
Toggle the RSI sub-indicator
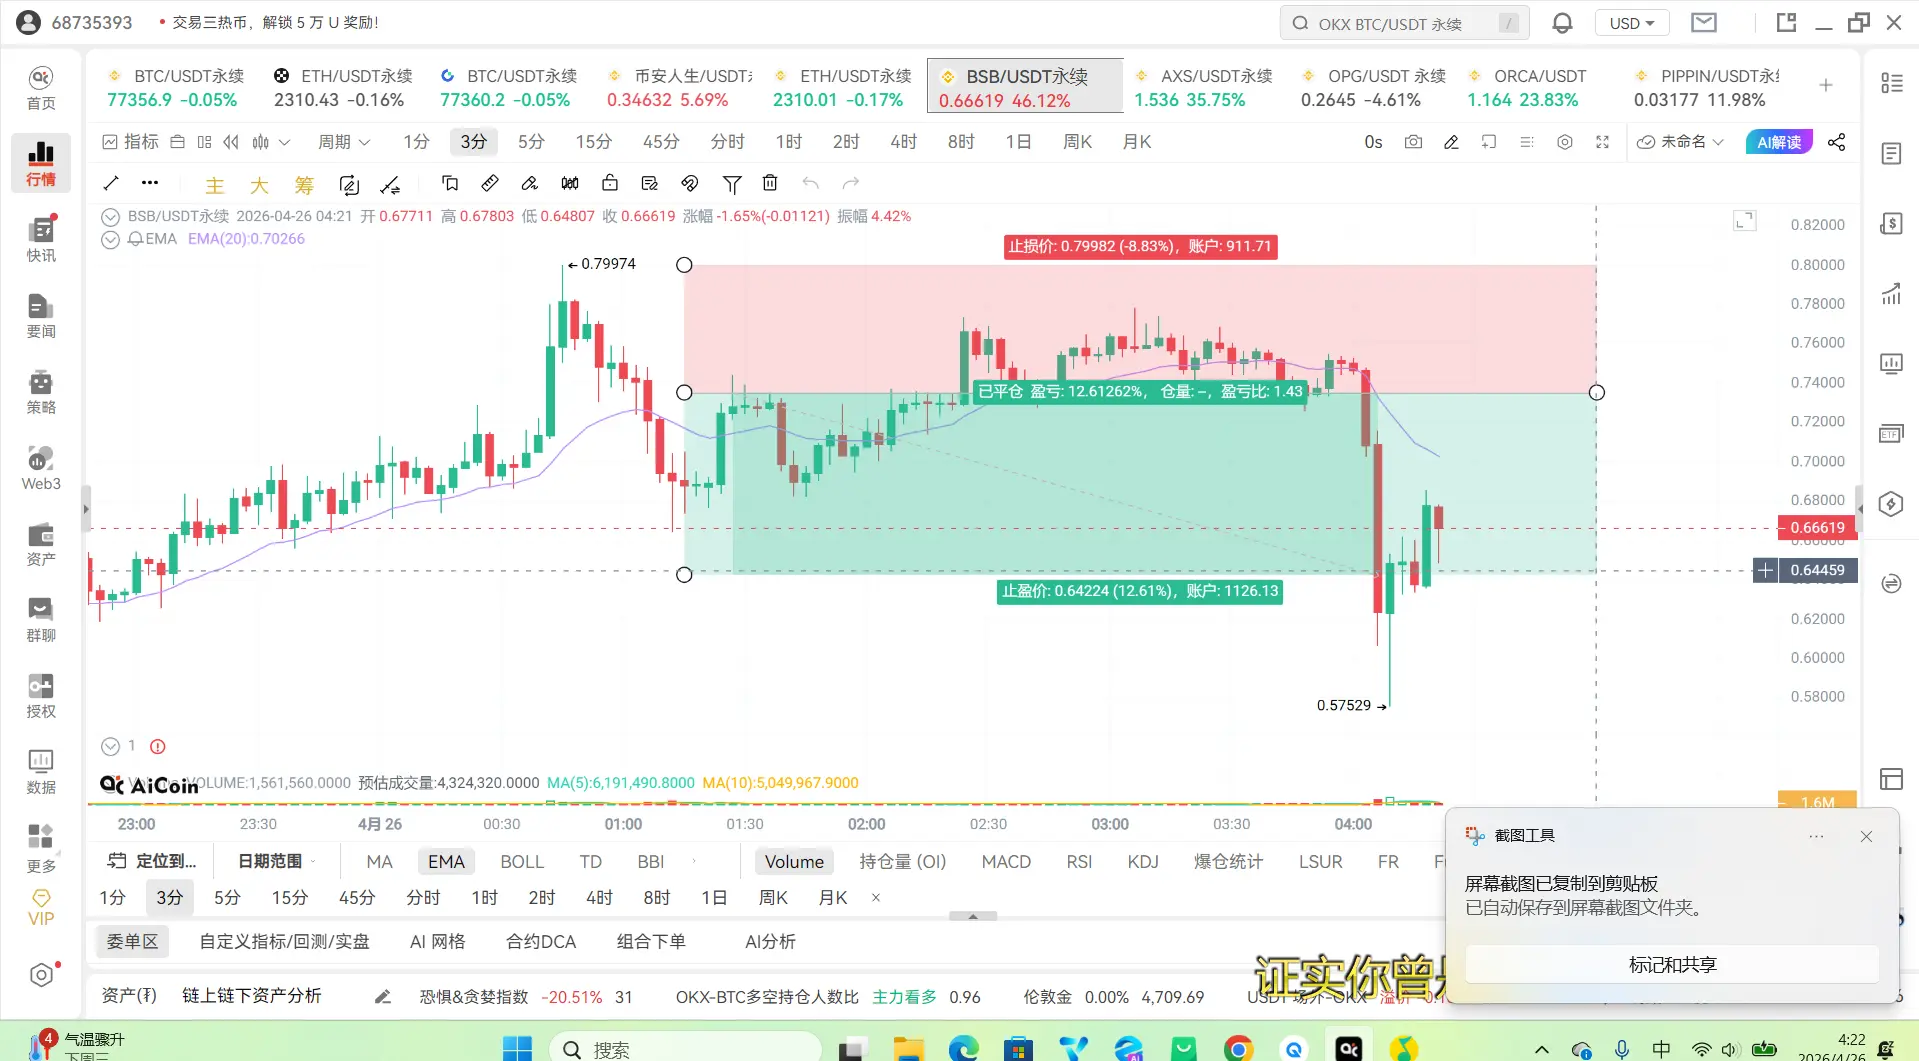(1079, 862)
